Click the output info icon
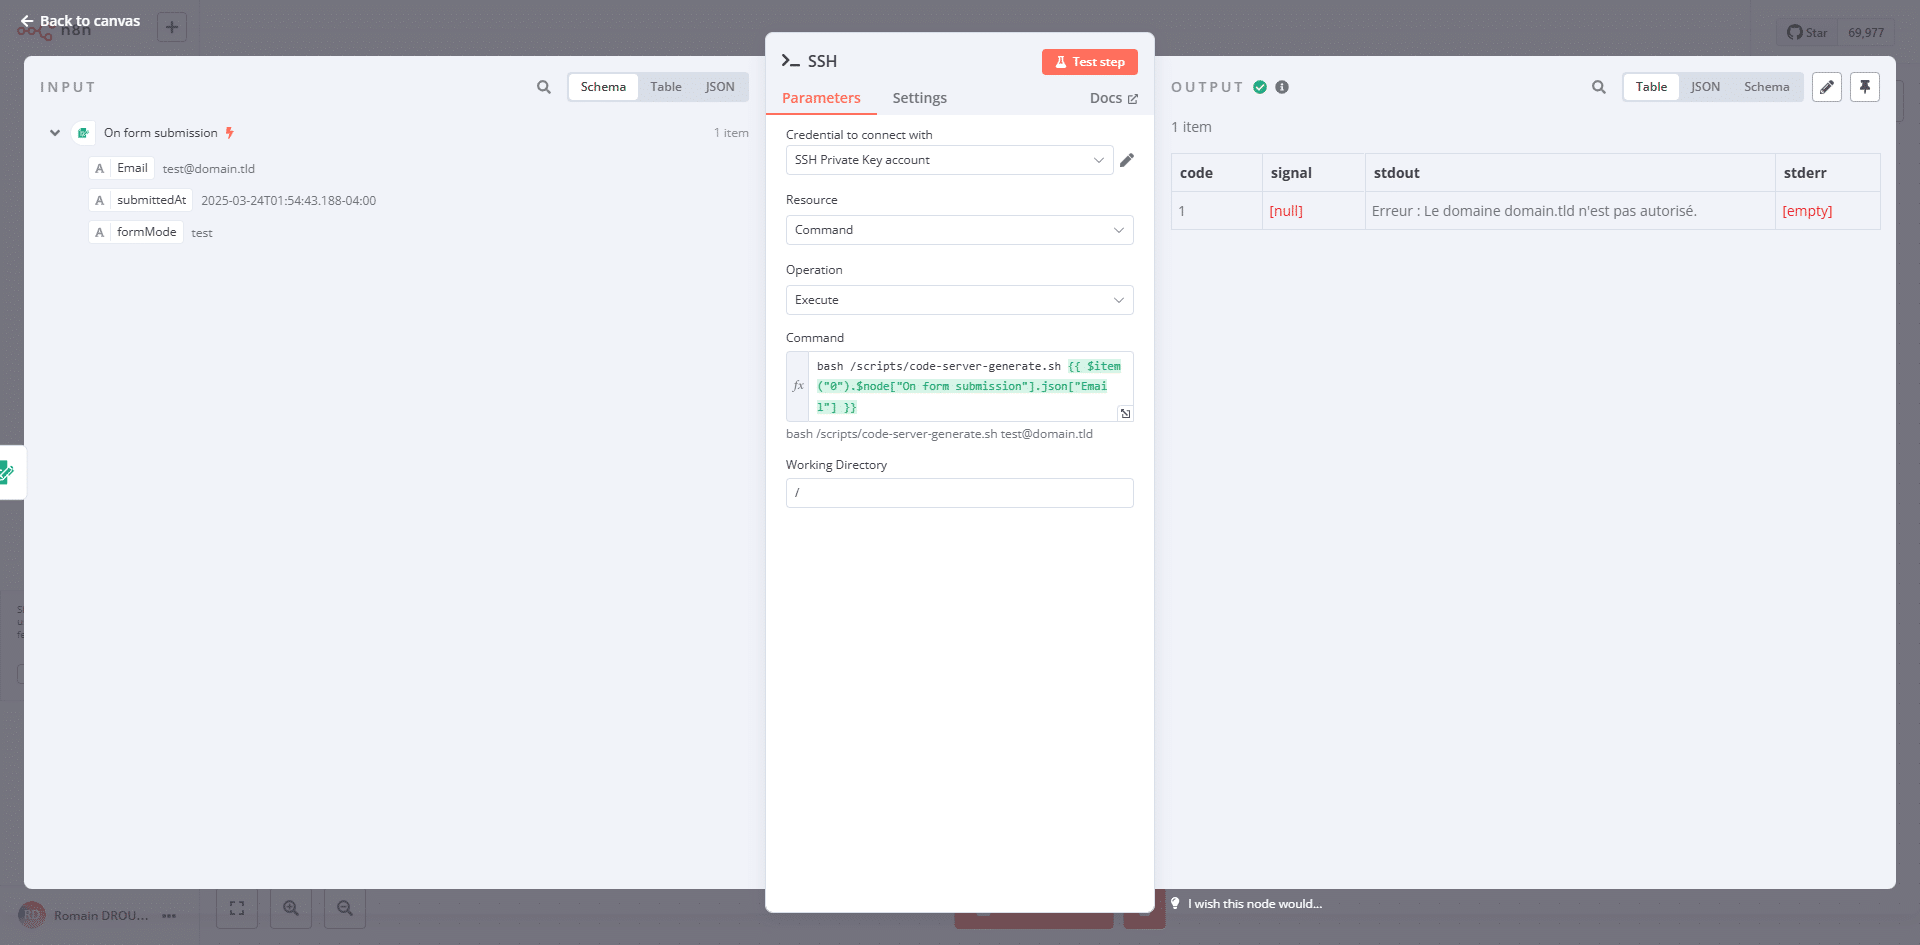Screen dimensions: 1920x945 pyautogui.click(x=1282, y=87)
